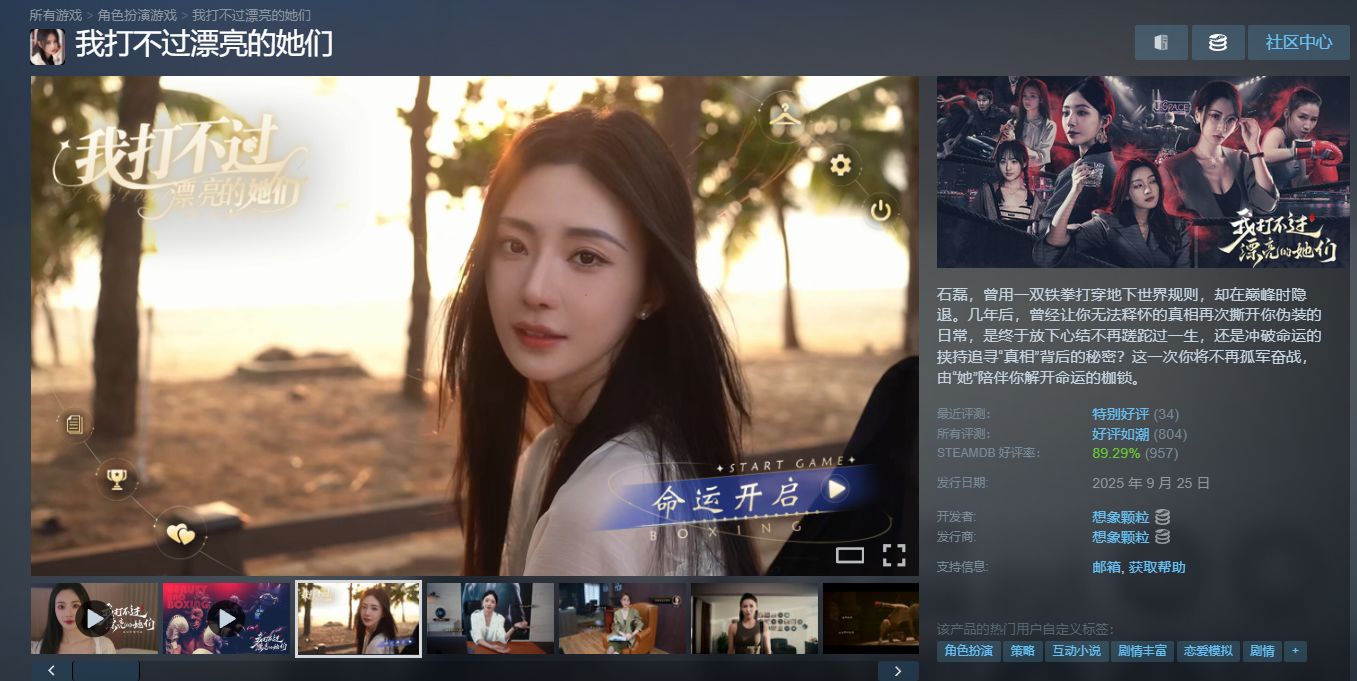This screenshot has width=1357, height=681.
Task: Click the release date 2025 年 9 月 25 日
Action: click(1151, 483)
